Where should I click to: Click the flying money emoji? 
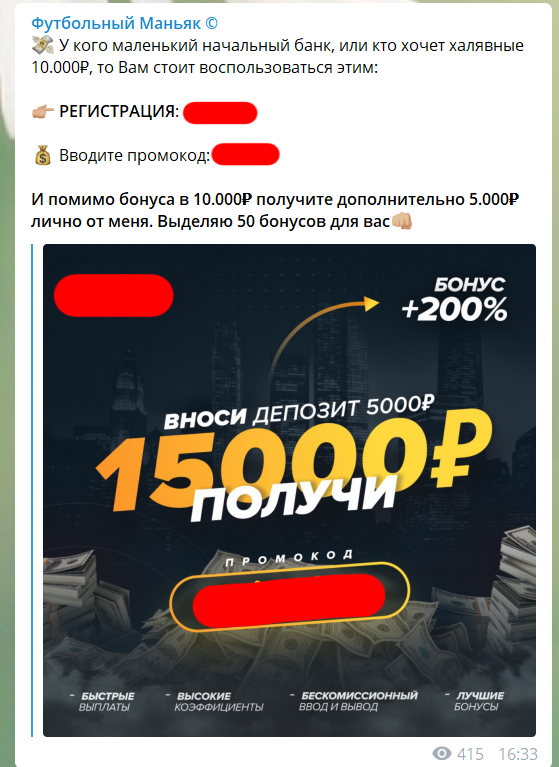click(x=43, y=45)
